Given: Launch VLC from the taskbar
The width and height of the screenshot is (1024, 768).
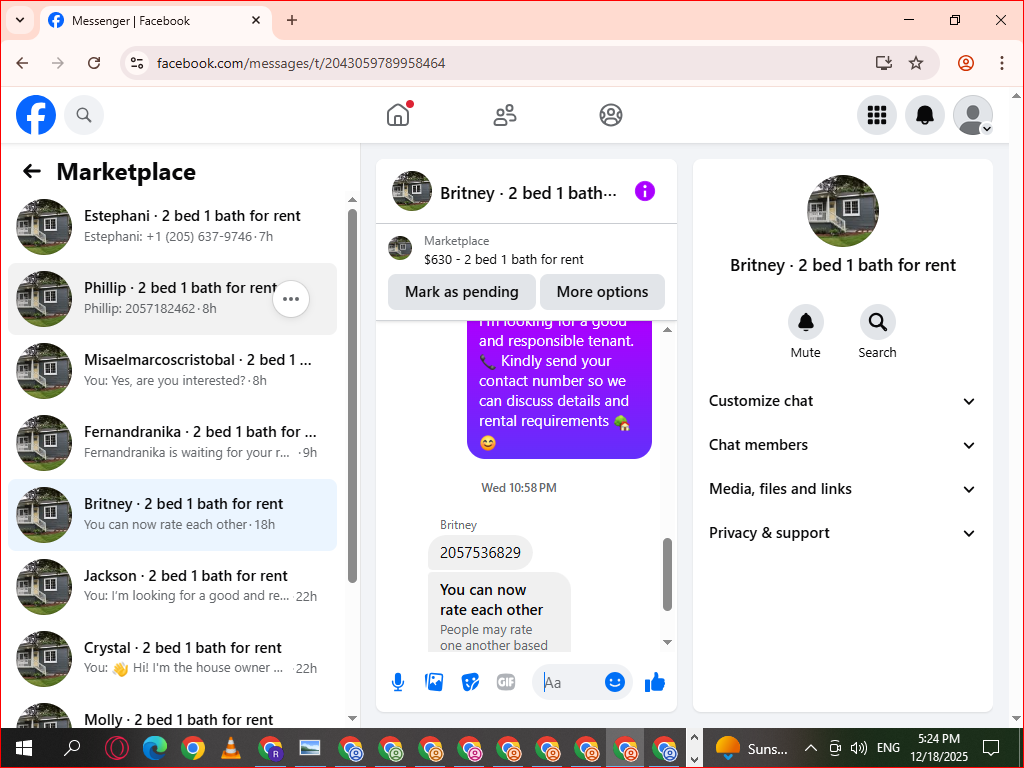Looking at the screenshot, I should (230, 748).
